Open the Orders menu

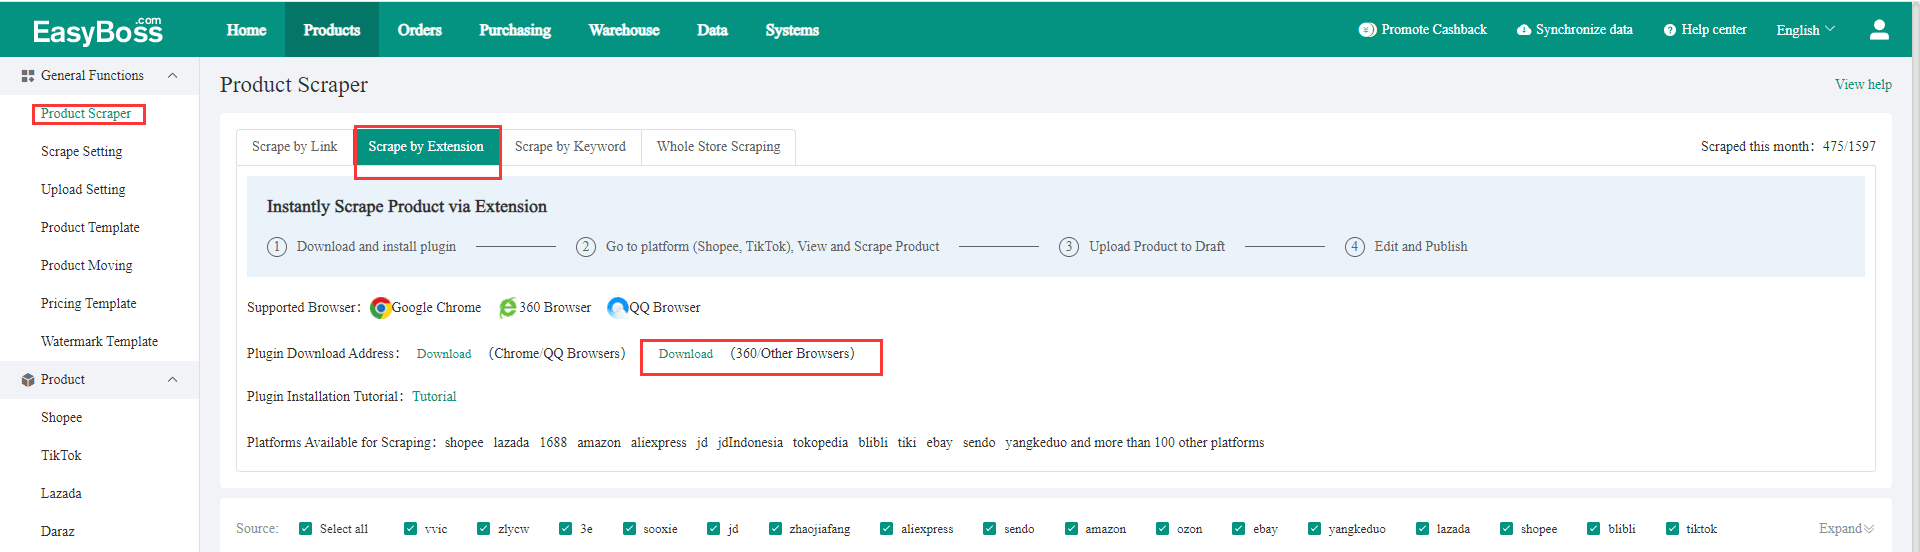(x=420, y=30)
